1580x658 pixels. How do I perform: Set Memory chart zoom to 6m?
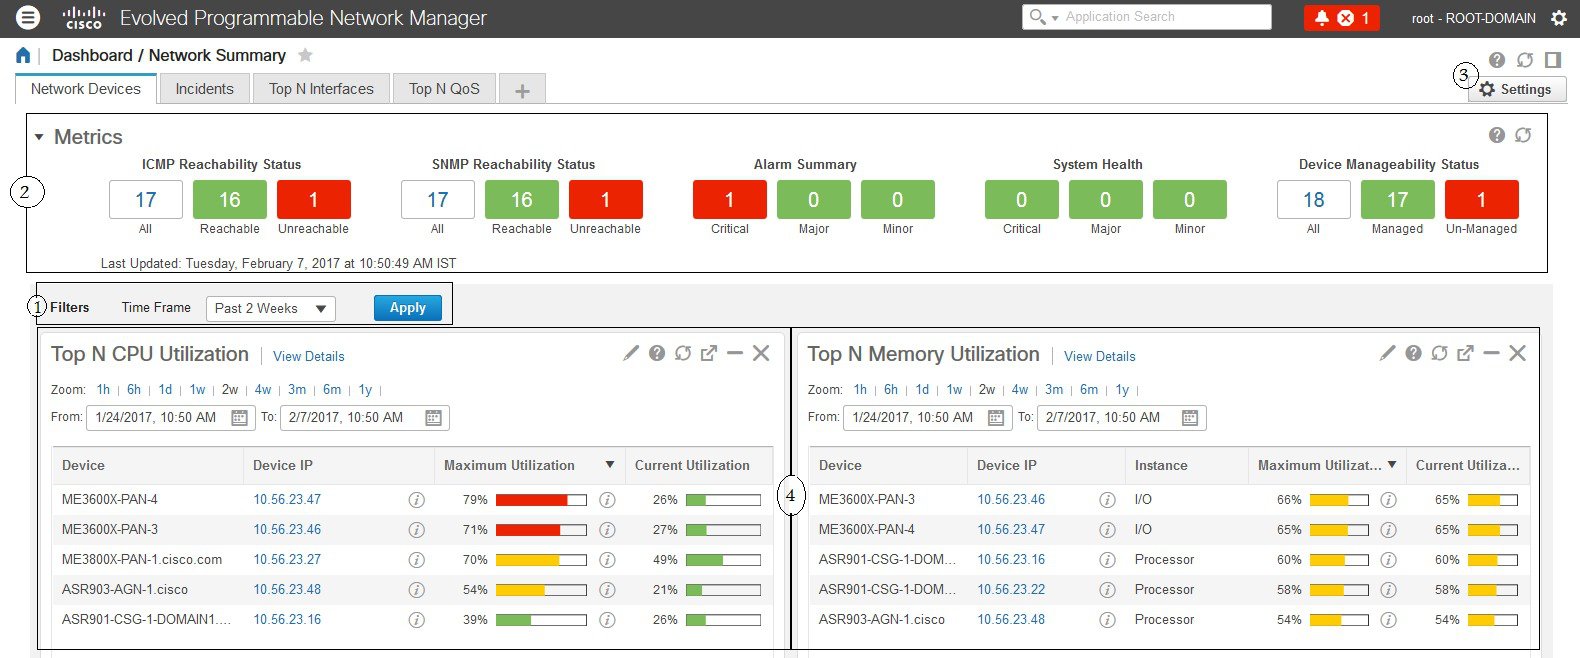pos(1089,390)
